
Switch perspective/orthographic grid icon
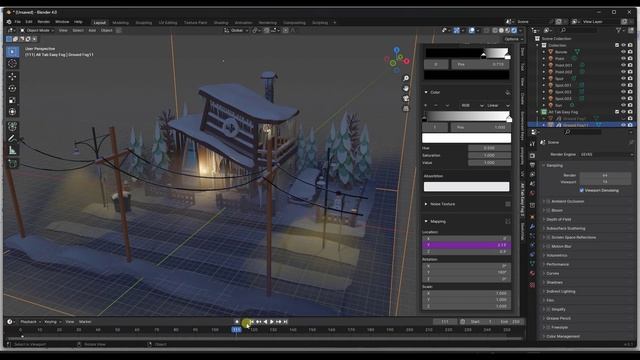tap(406, 109)
